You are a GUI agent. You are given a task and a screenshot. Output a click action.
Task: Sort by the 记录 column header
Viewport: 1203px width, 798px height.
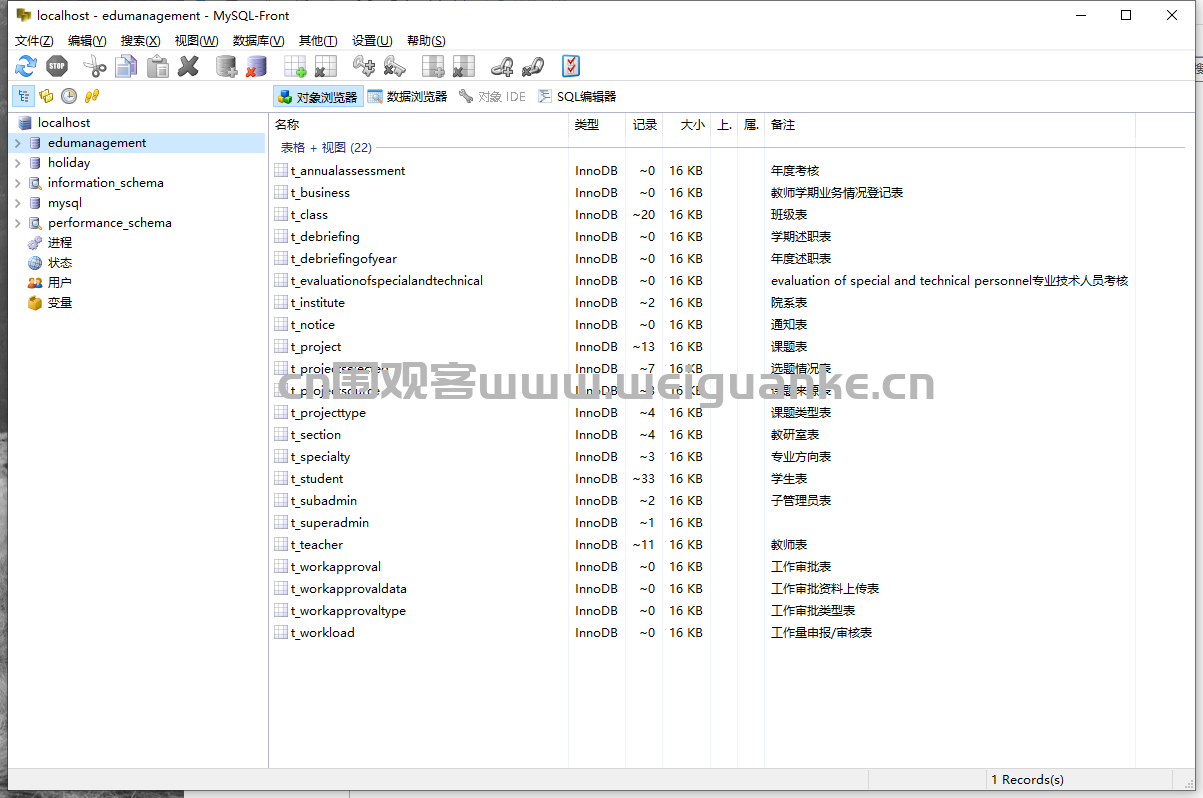tap(645, 125)
